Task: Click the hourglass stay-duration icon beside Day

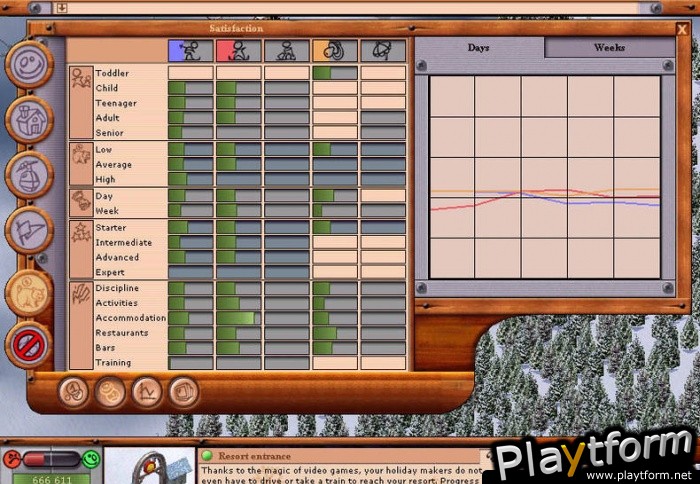Action: (x=81, y=203)
